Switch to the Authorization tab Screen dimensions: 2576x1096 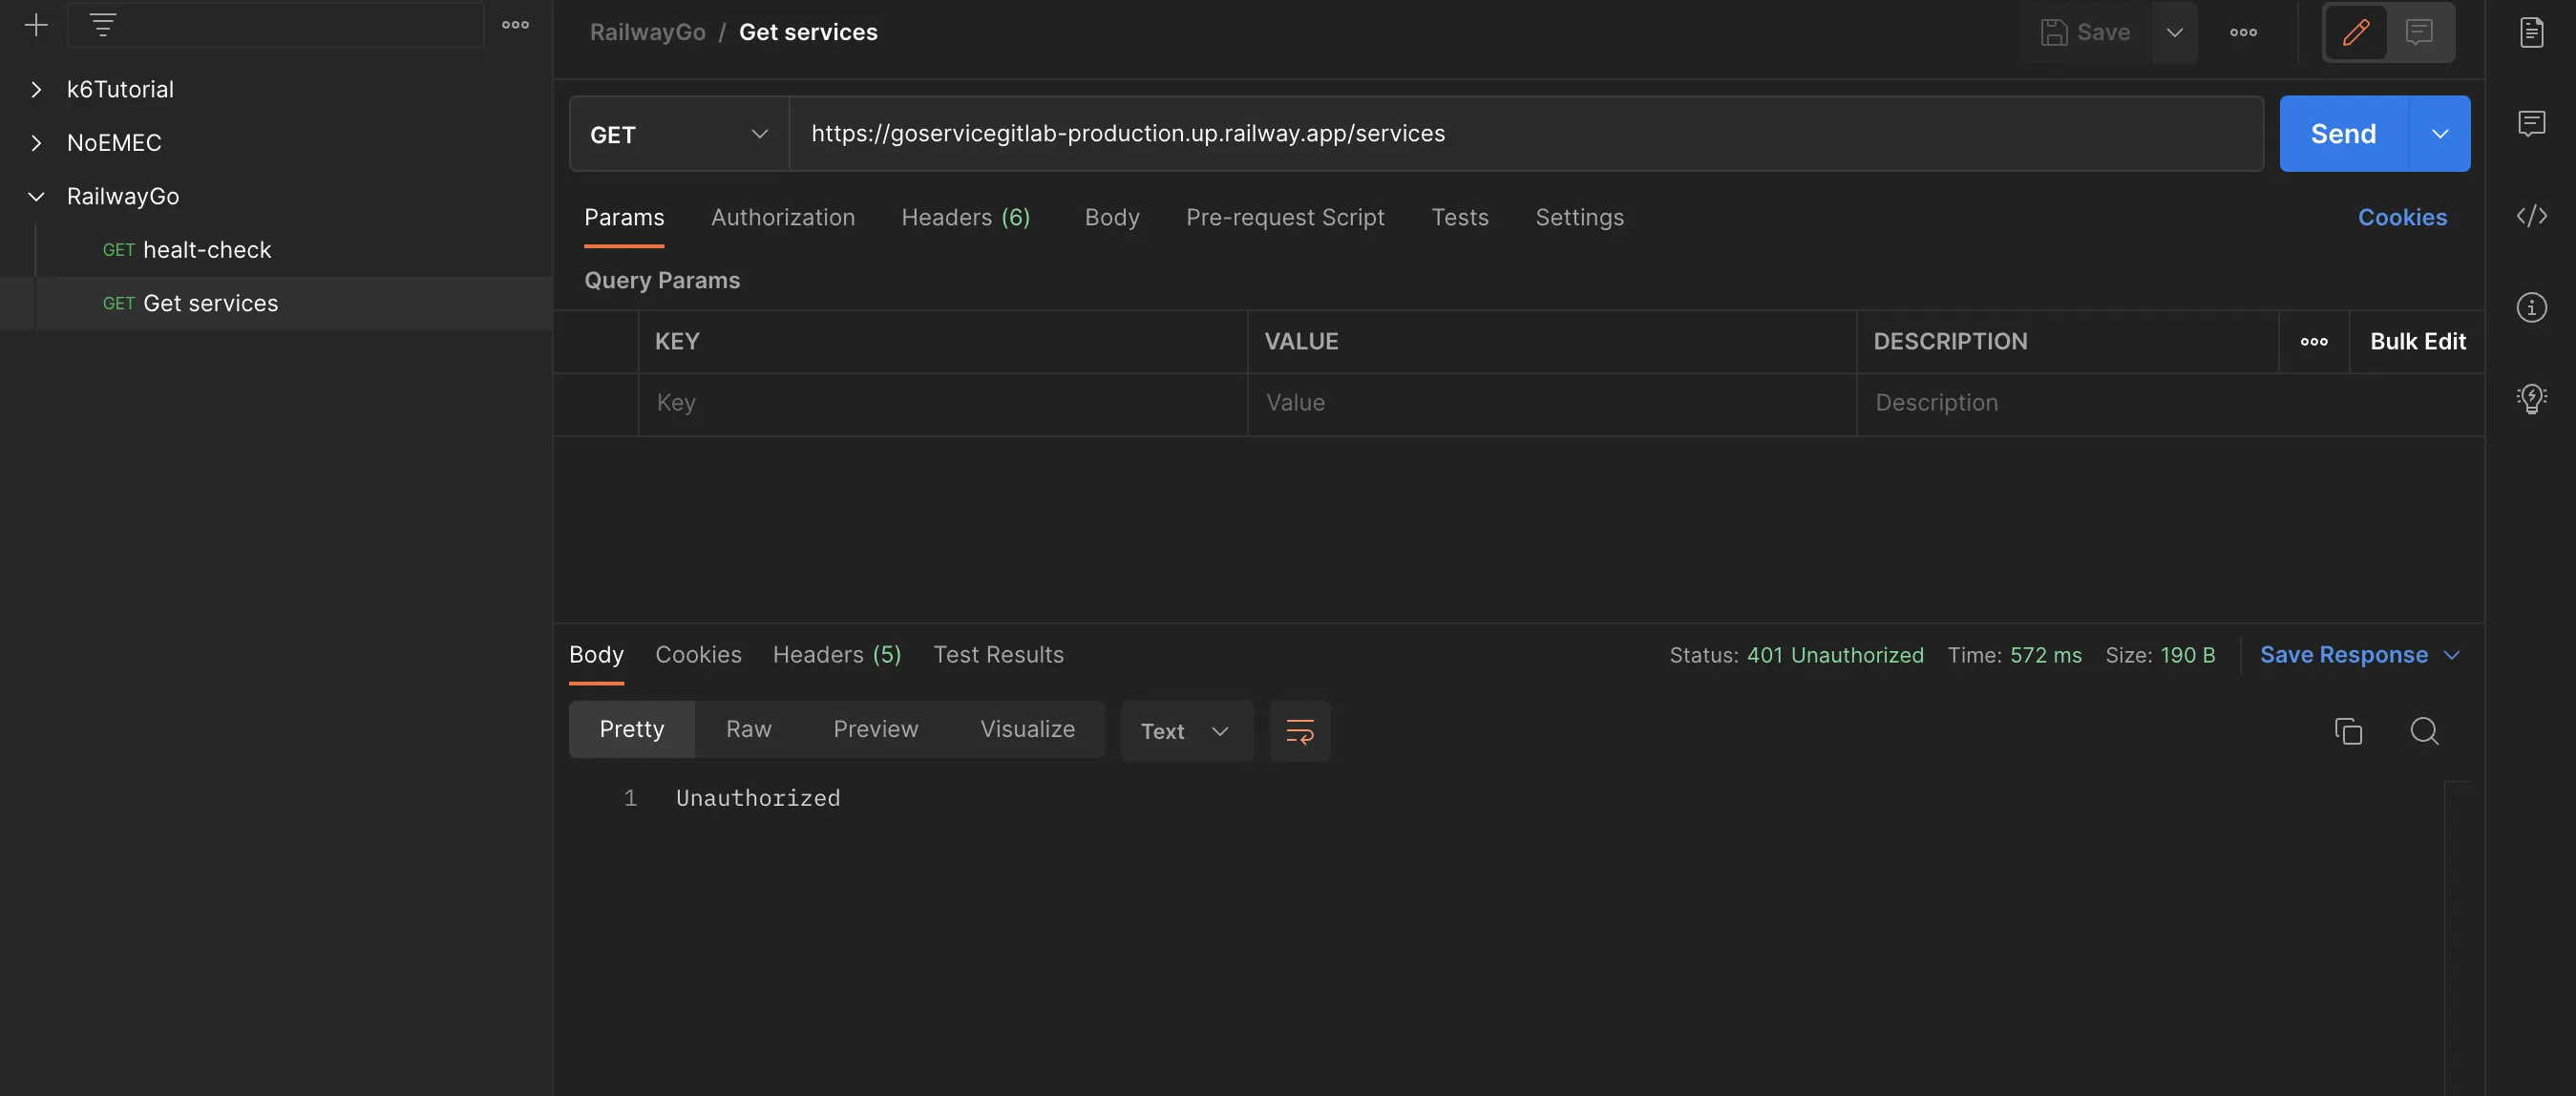tap(782, 218)
